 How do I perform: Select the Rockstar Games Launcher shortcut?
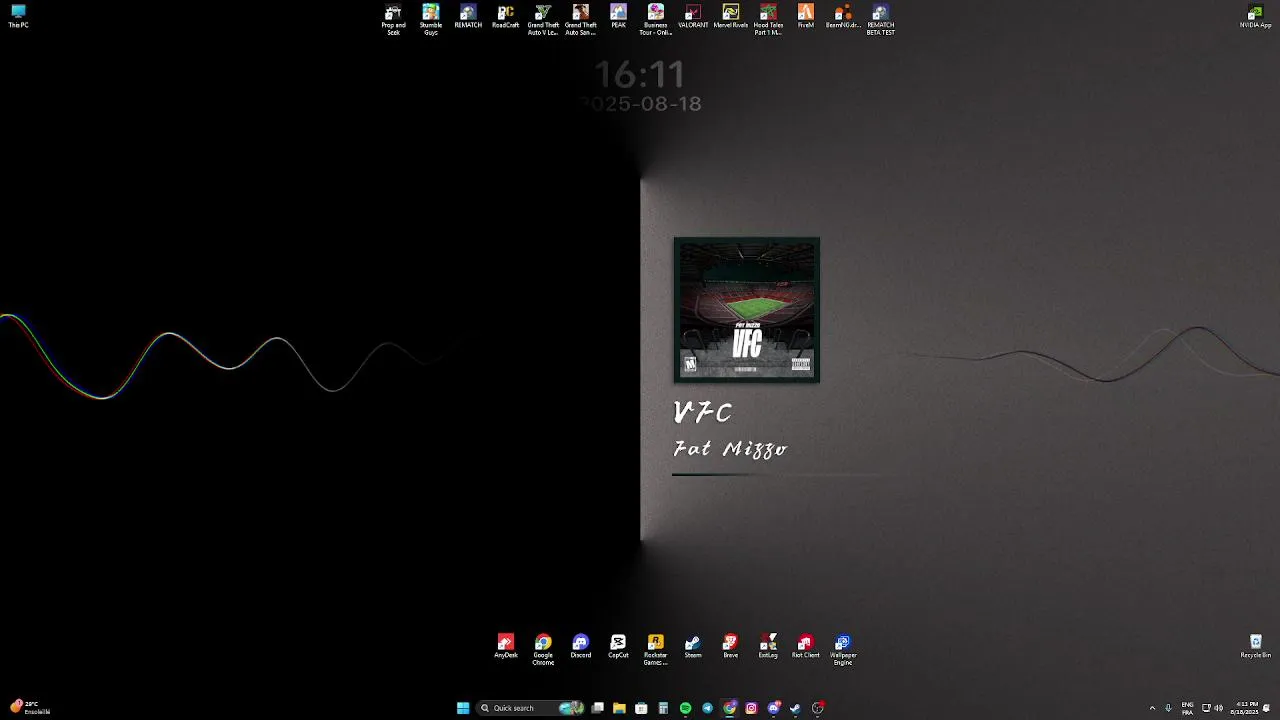pos(656,650)
